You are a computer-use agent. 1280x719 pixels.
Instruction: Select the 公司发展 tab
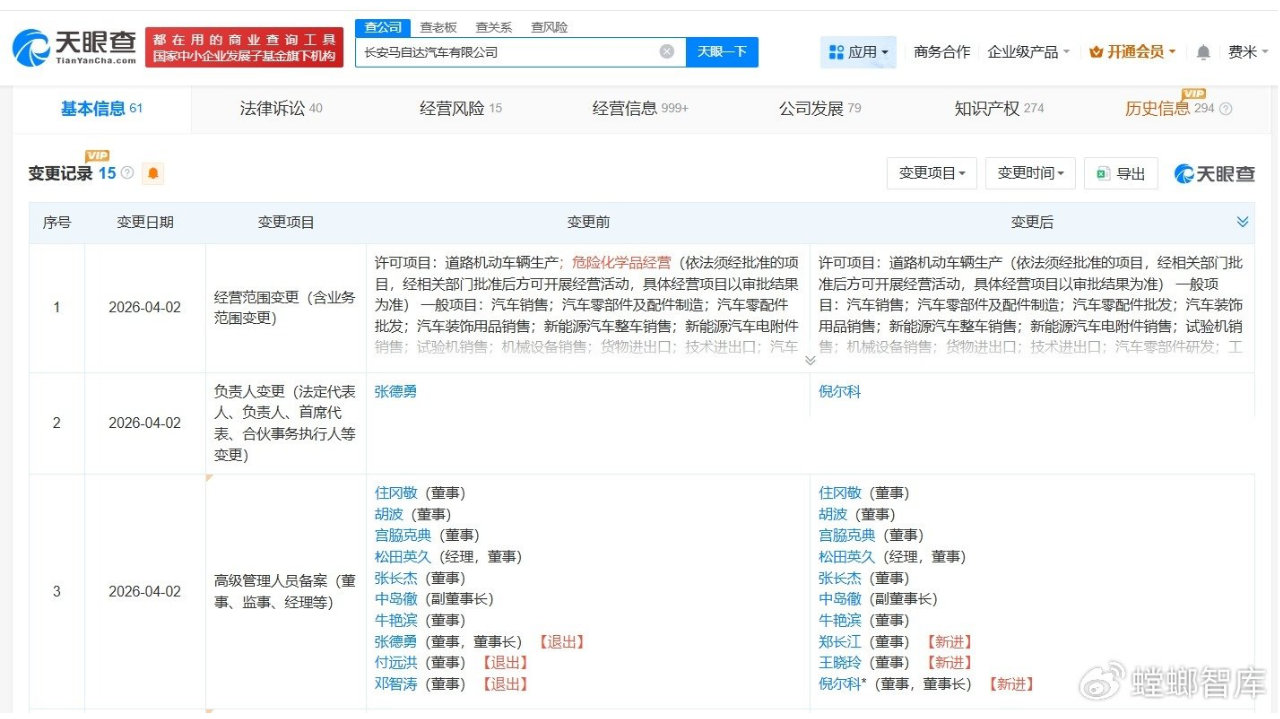pos(819,108)
